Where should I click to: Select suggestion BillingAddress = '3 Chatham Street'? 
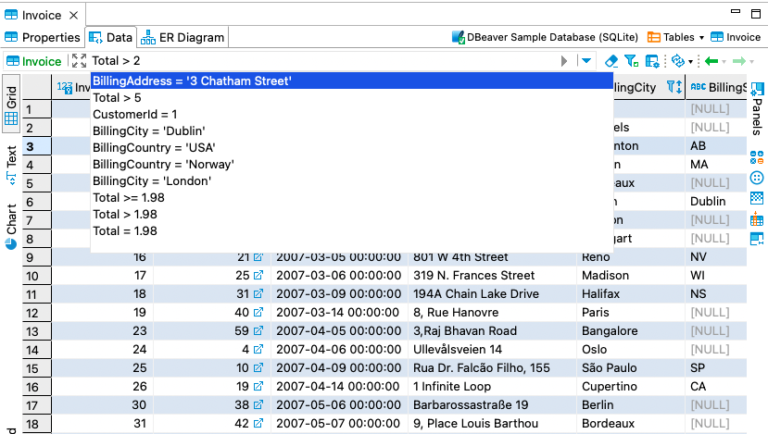352,81
